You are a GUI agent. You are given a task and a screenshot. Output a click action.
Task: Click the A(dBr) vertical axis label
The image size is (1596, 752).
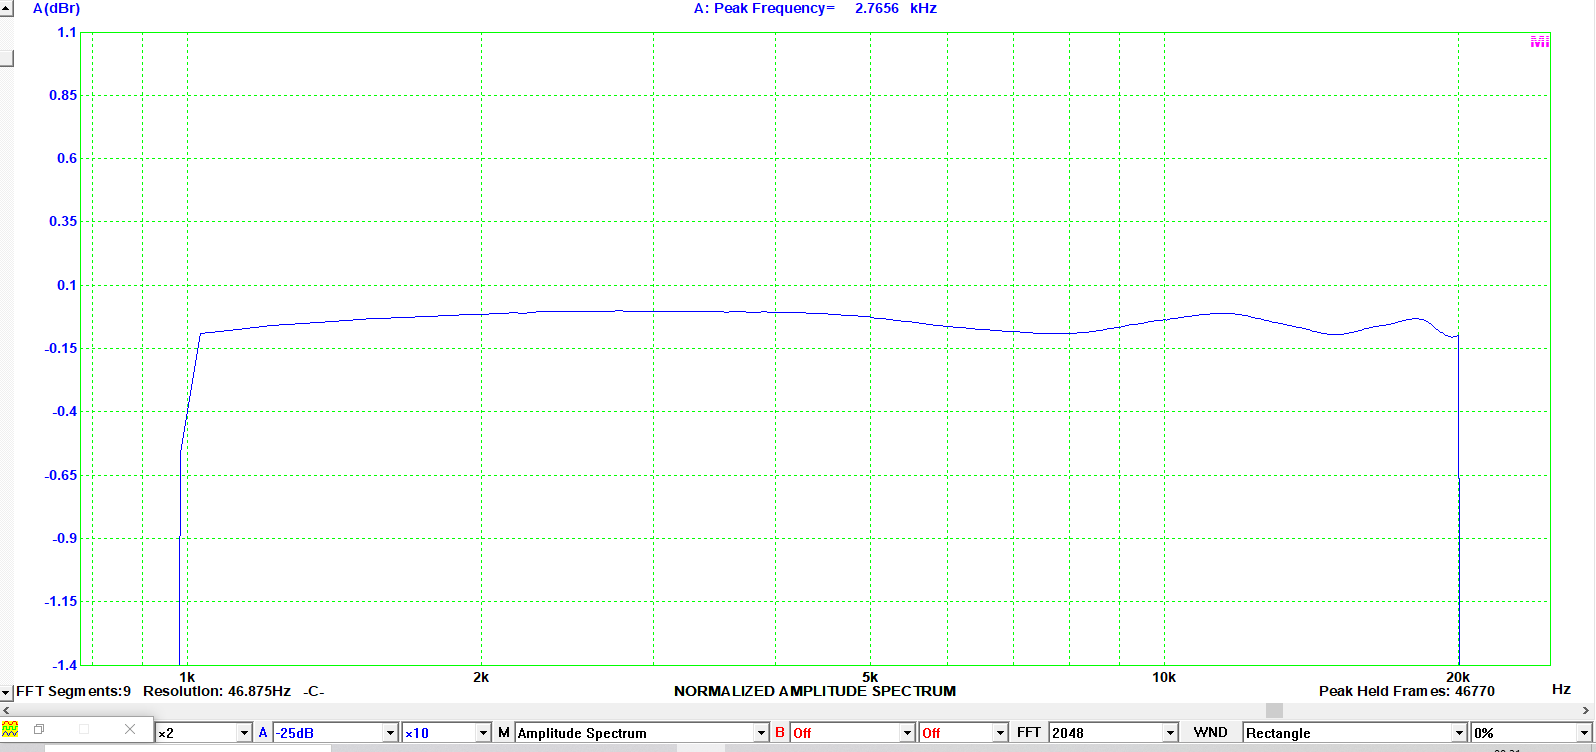pyautogui.click(x=56, y=9)
